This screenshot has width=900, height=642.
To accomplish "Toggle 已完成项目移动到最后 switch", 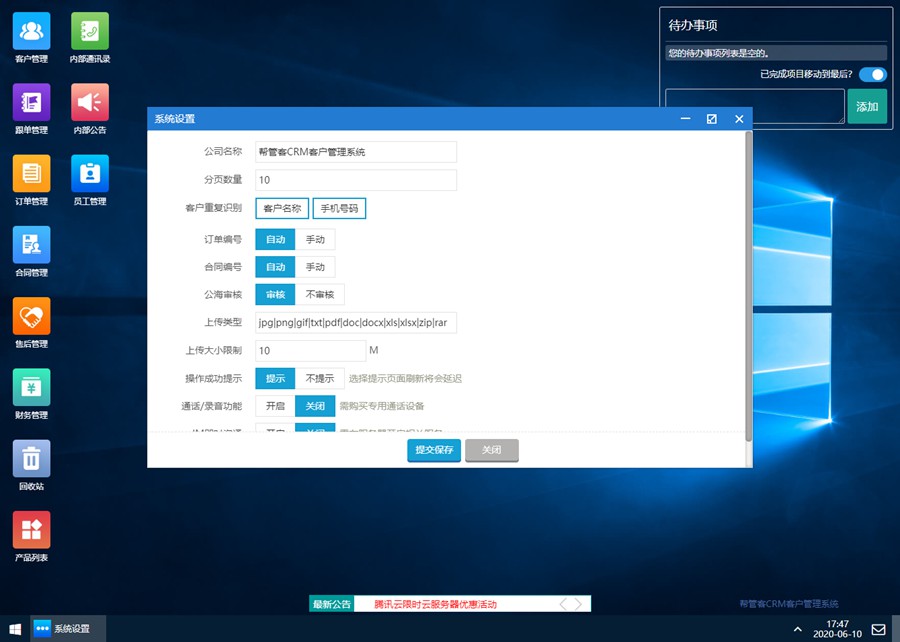I will click(x=872, y=74).
